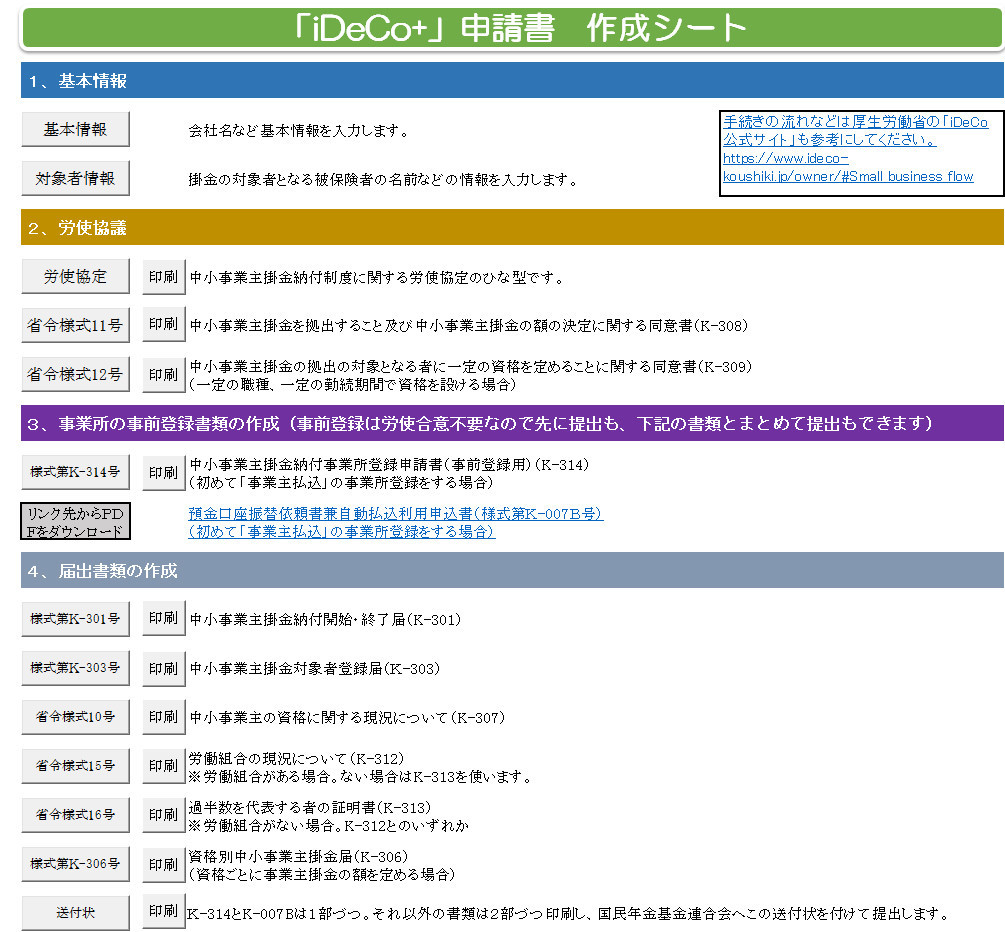Click the 送付状 submission instructions text
Screen dimensions: 1005x932
567,913
